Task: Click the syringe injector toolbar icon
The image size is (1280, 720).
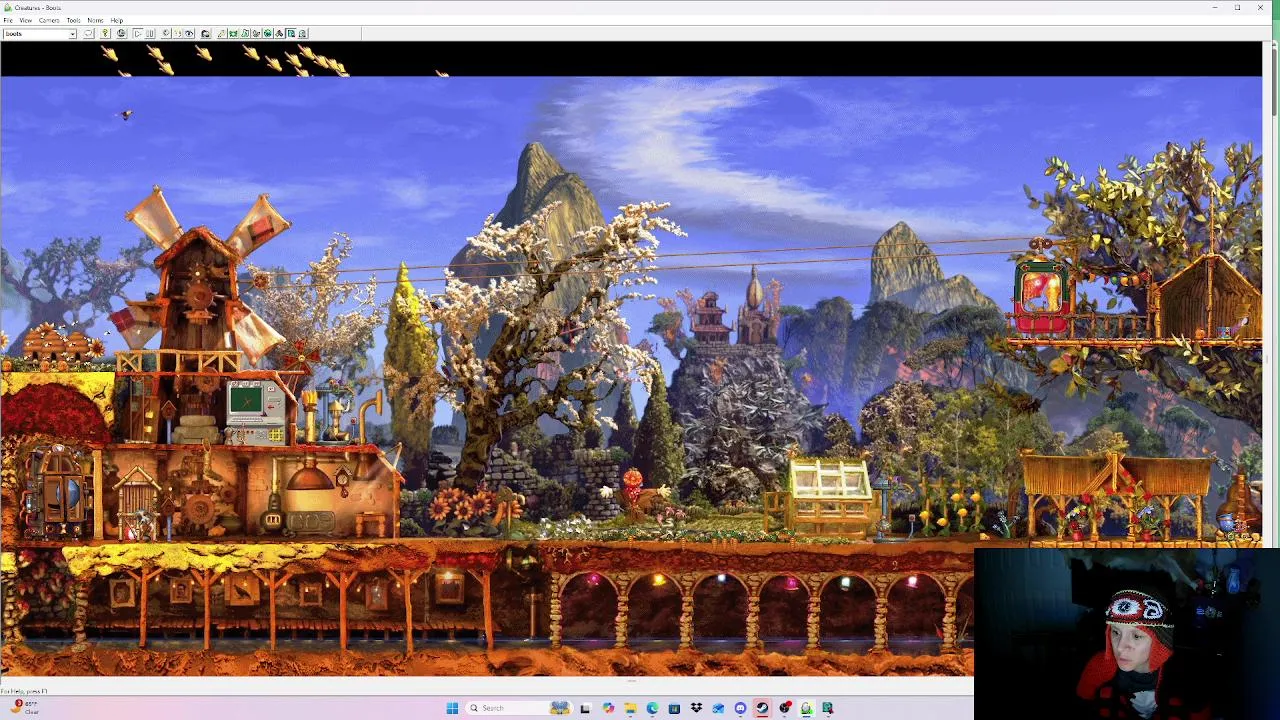Action: [221, 34]
